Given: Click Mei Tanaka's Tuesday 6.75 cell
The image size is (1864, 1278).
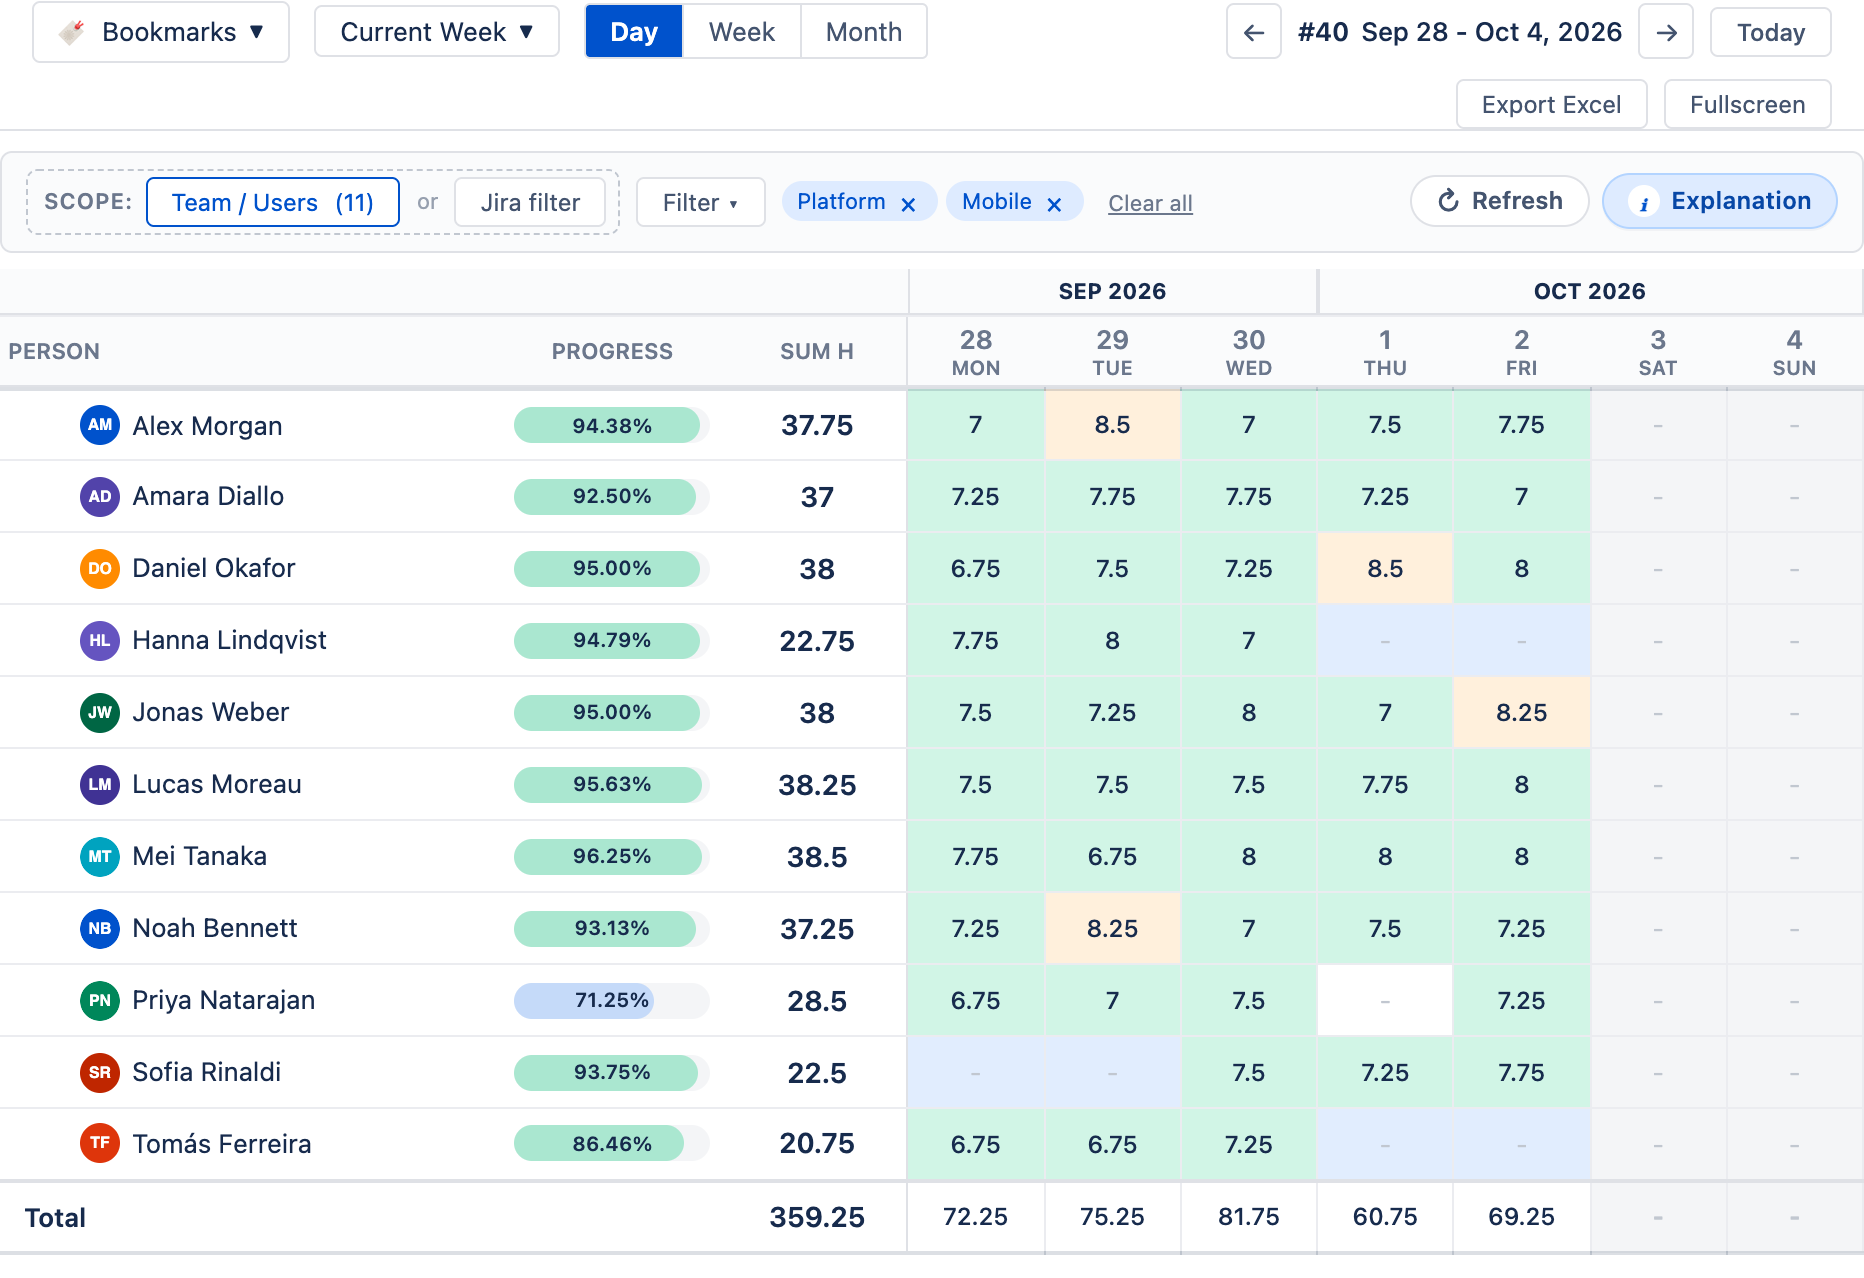Looking at the screenshot, I should (x=1112, y=857).
